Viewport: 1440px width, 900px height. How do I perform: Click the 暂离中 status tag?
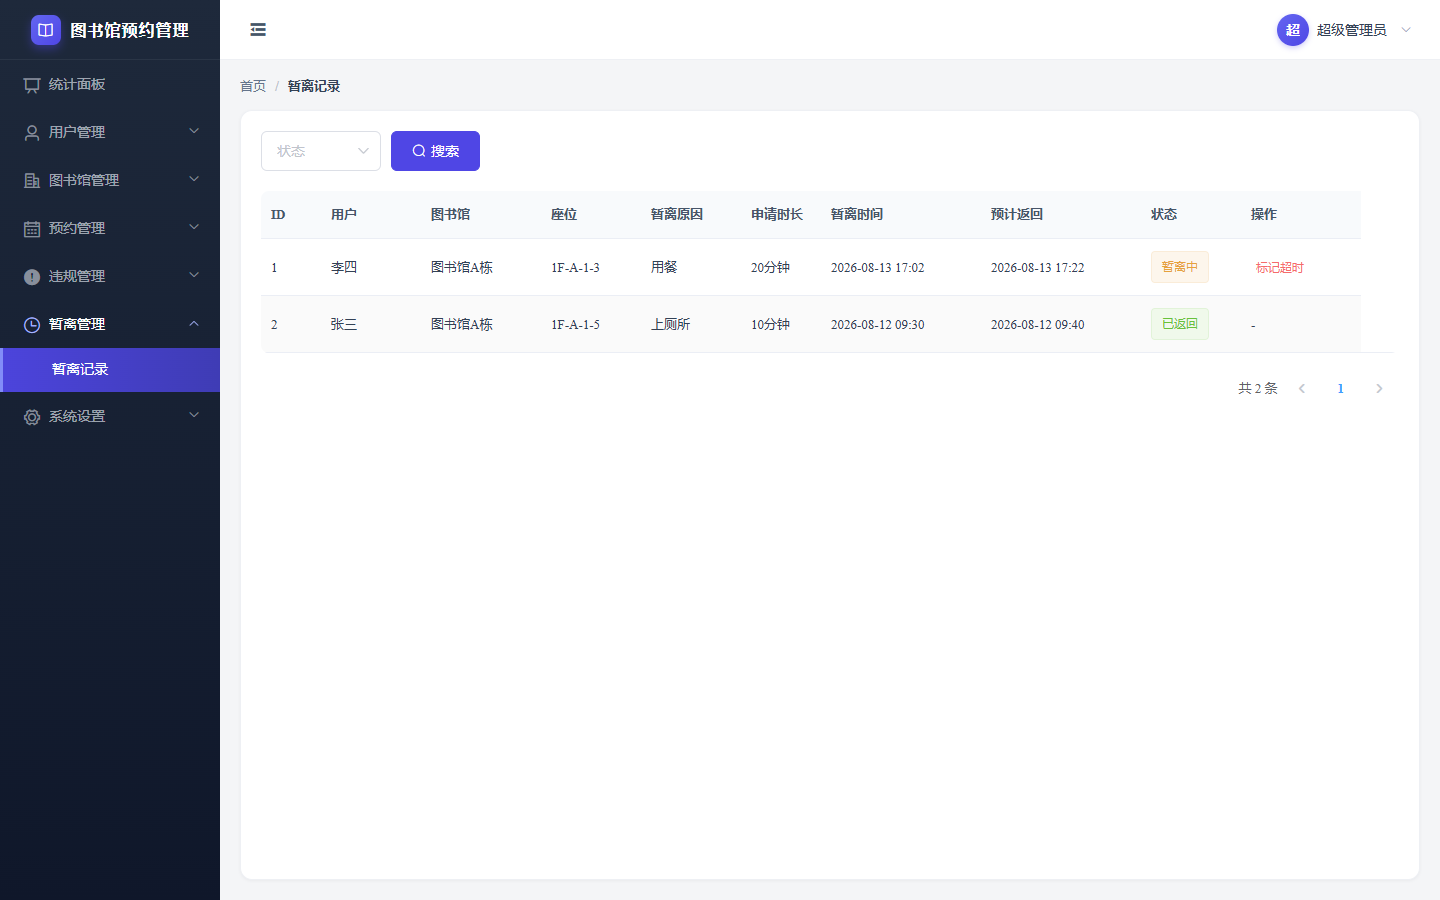click(1180, 267)
